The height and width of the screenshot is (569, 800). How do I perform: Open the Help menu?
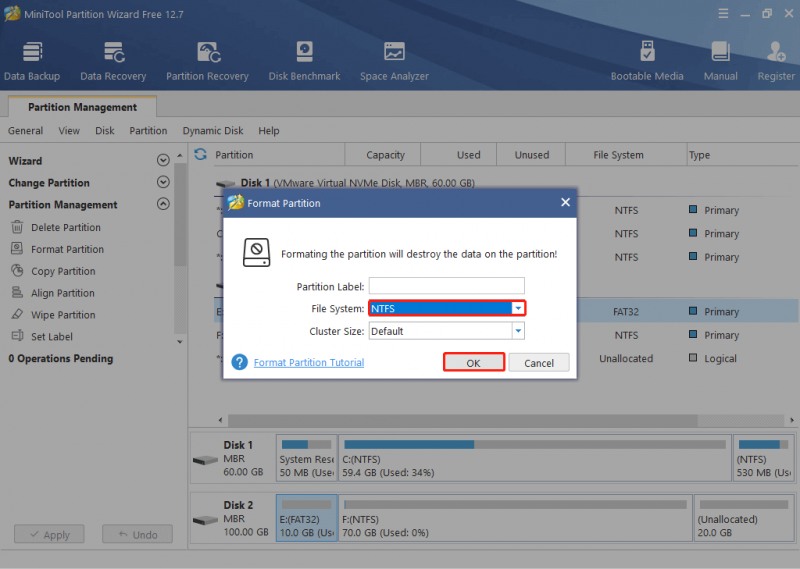coord(268,131)
